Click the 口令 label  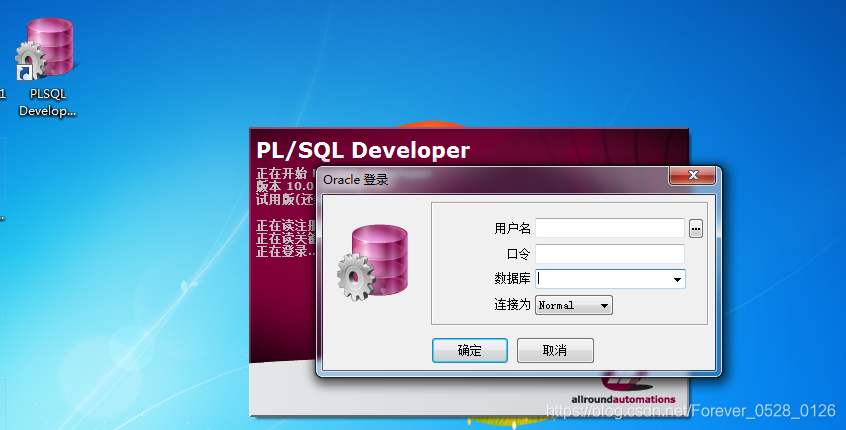tap(518, 254)
